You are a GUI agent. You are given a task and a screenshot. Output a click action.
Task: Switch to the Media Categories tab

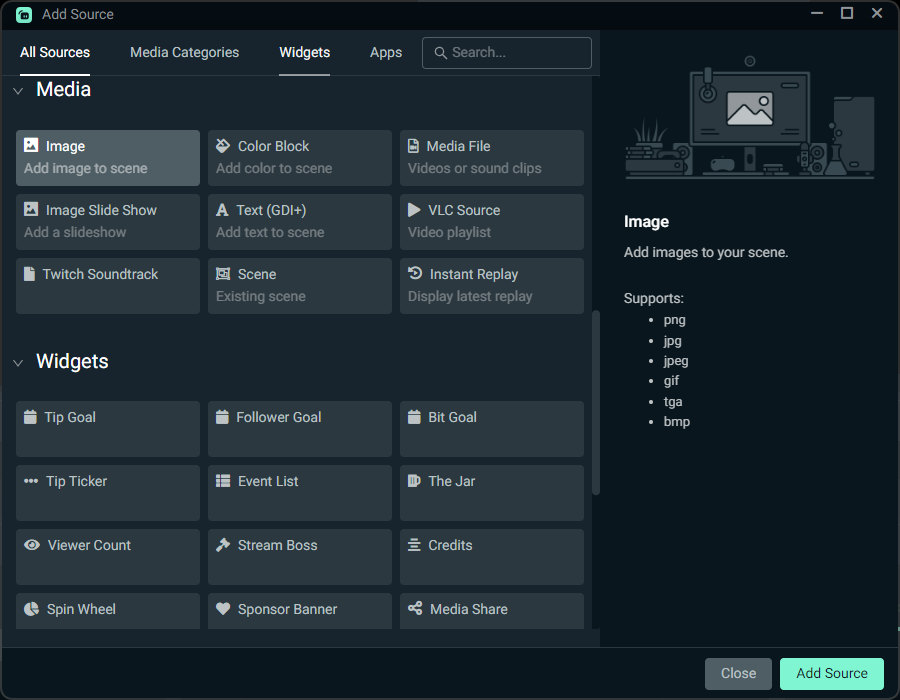click(184, 52)
